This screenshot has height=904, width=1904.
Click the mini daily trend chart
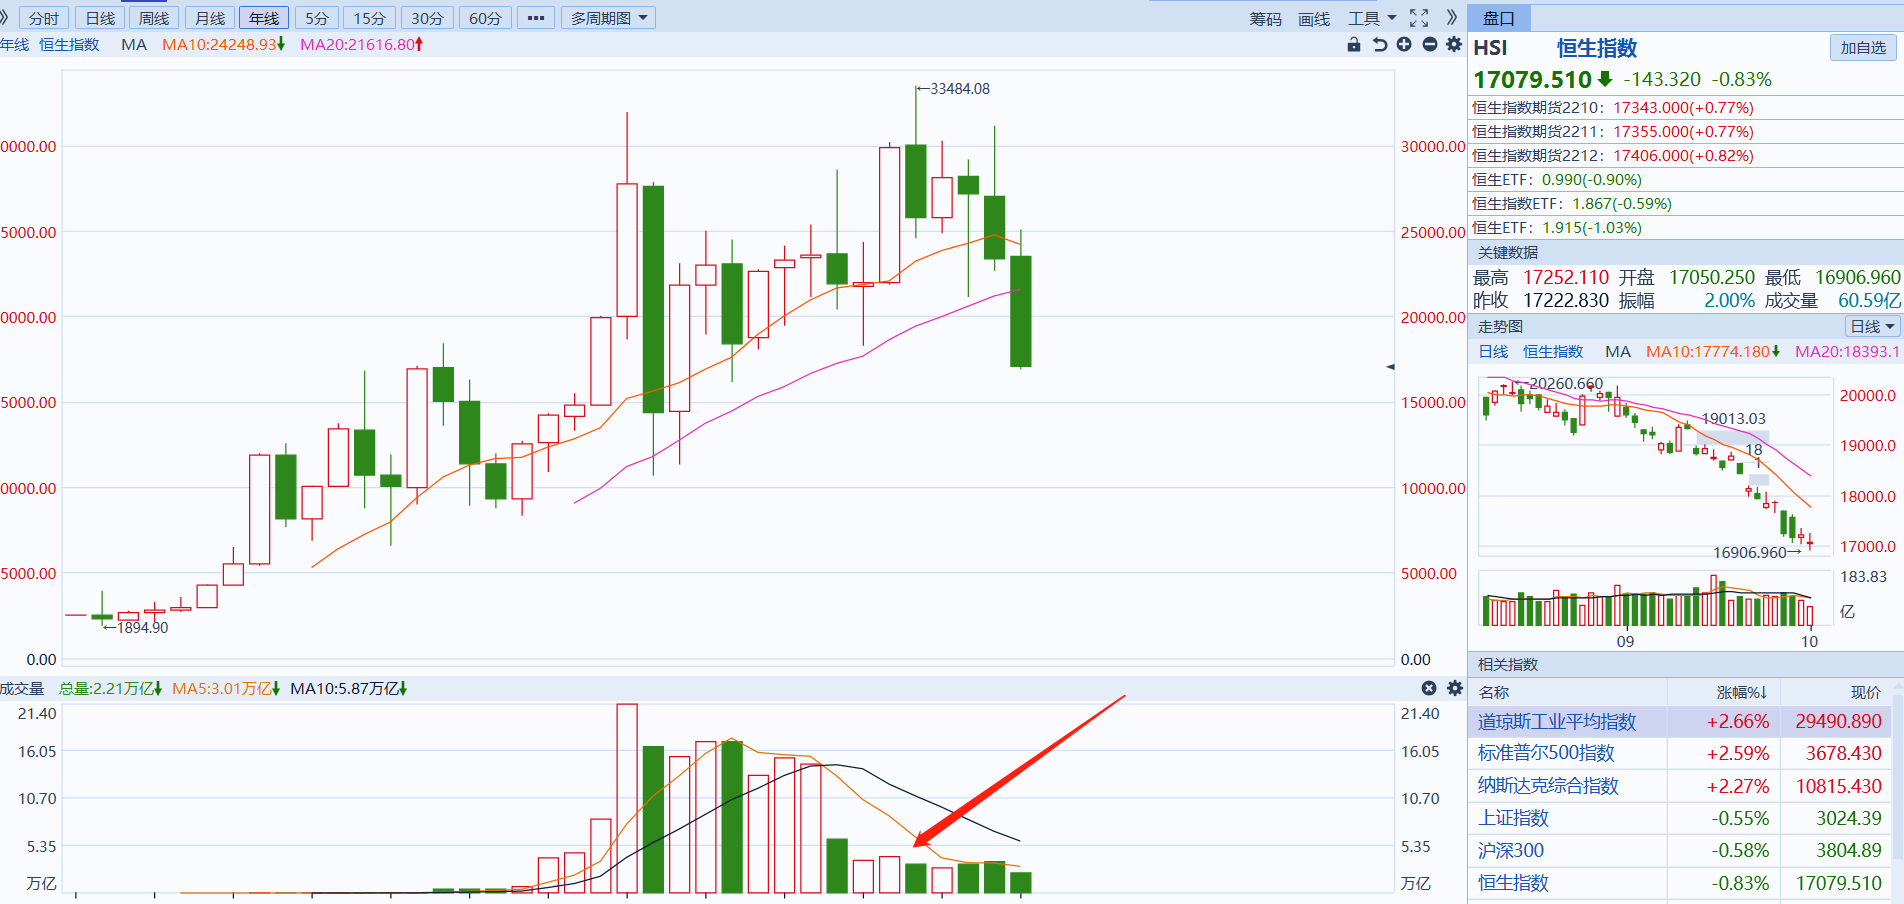[x=1655, y=465]
